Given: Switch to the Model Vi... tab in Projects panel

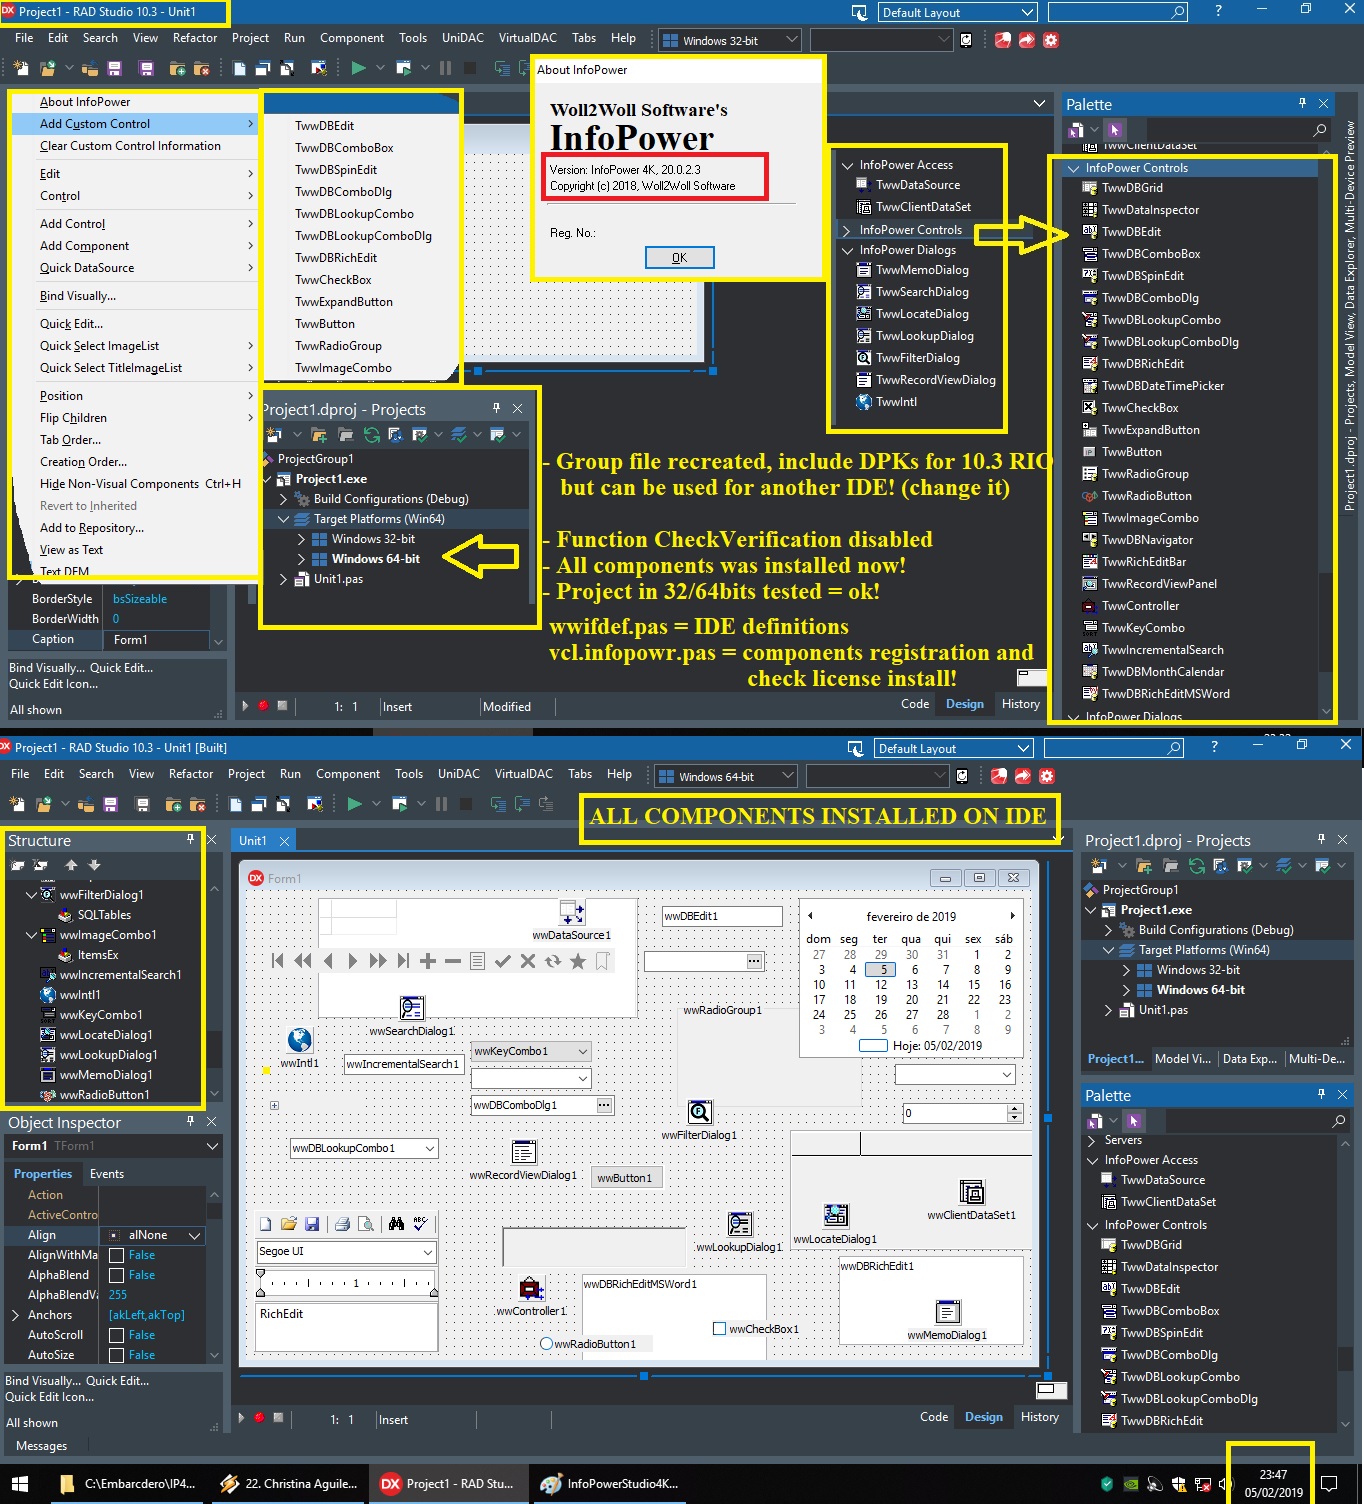Looking at the screenshot, I should pyautogui.click(x=1183, y=1059).
